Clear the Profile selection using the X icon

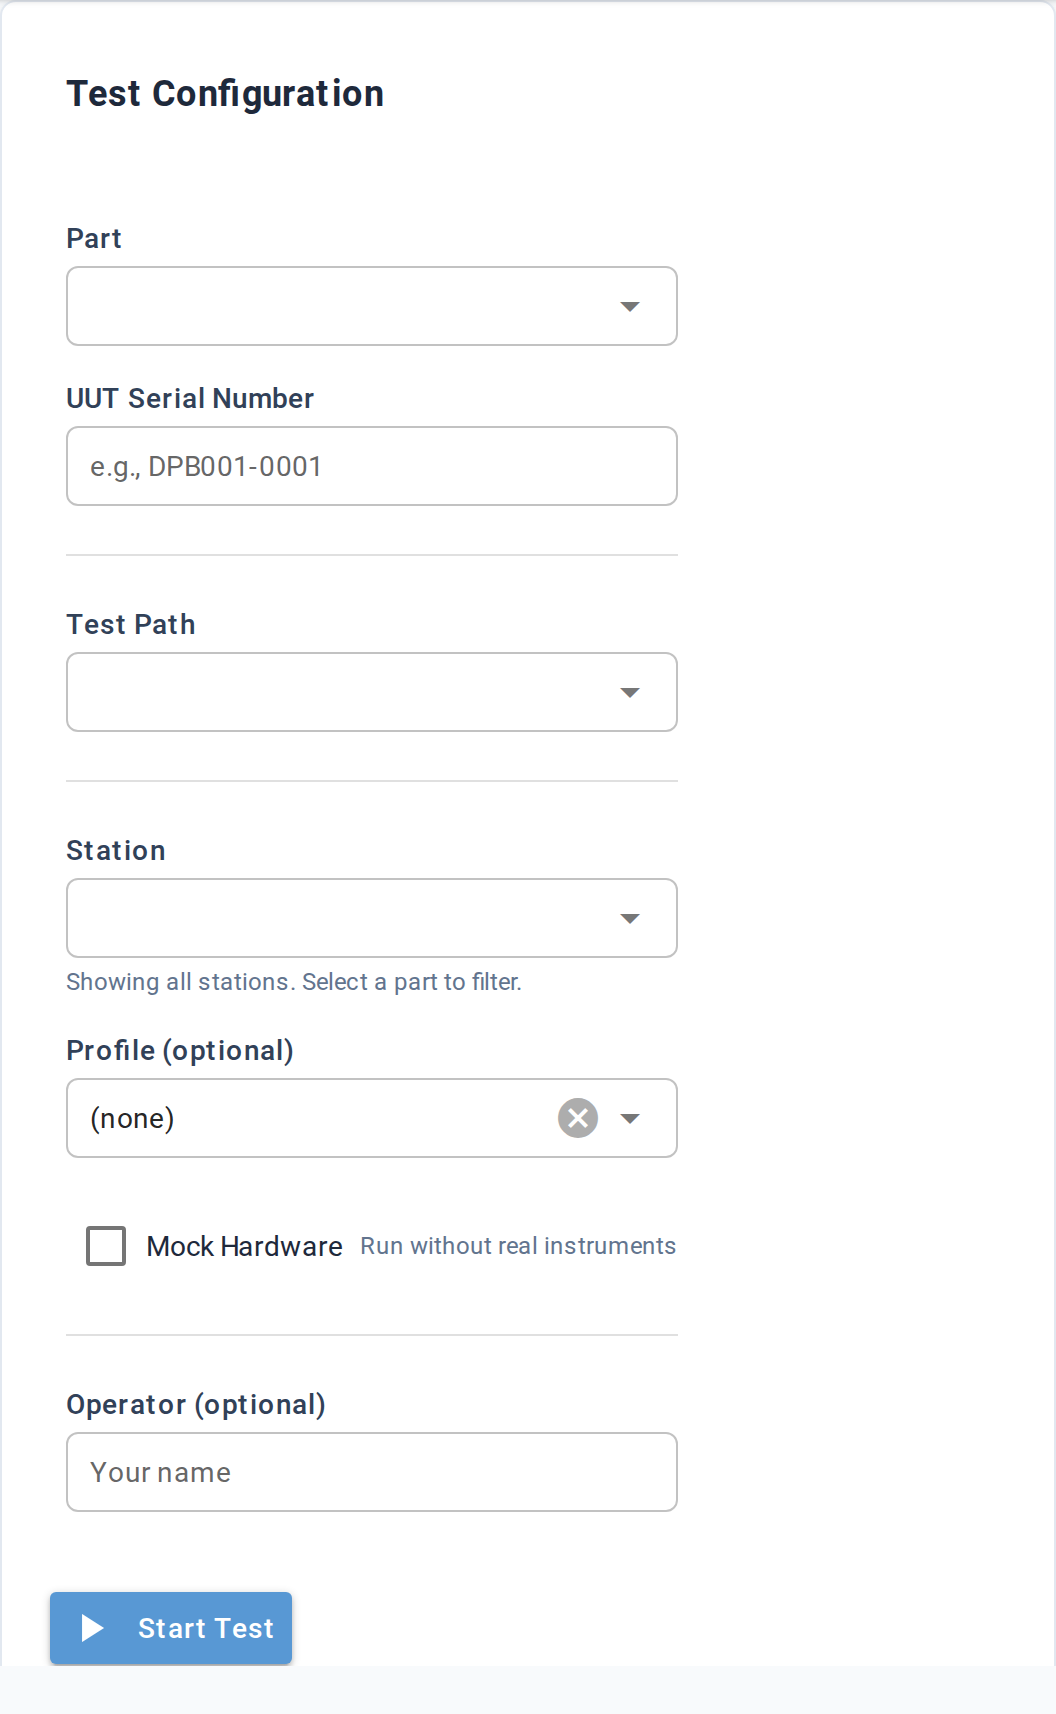pos(578,1118)
